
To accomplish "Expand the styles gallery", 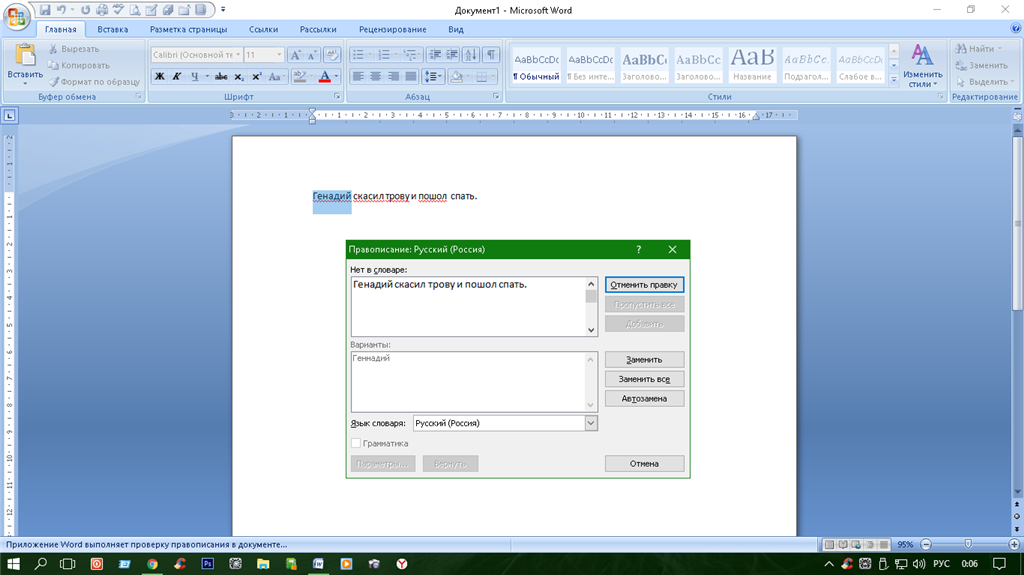I will (x=894, y=78).
